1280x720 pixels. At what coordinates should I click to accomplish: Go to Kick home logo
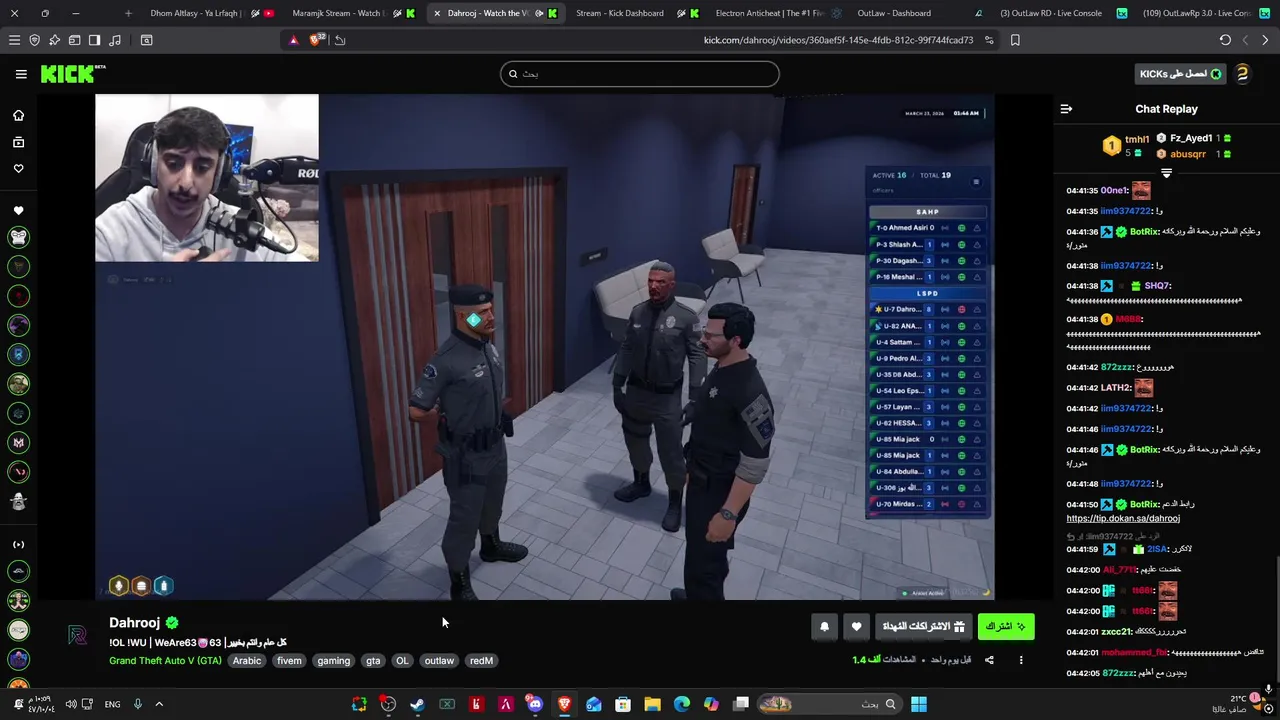click(x=72, y=74)
